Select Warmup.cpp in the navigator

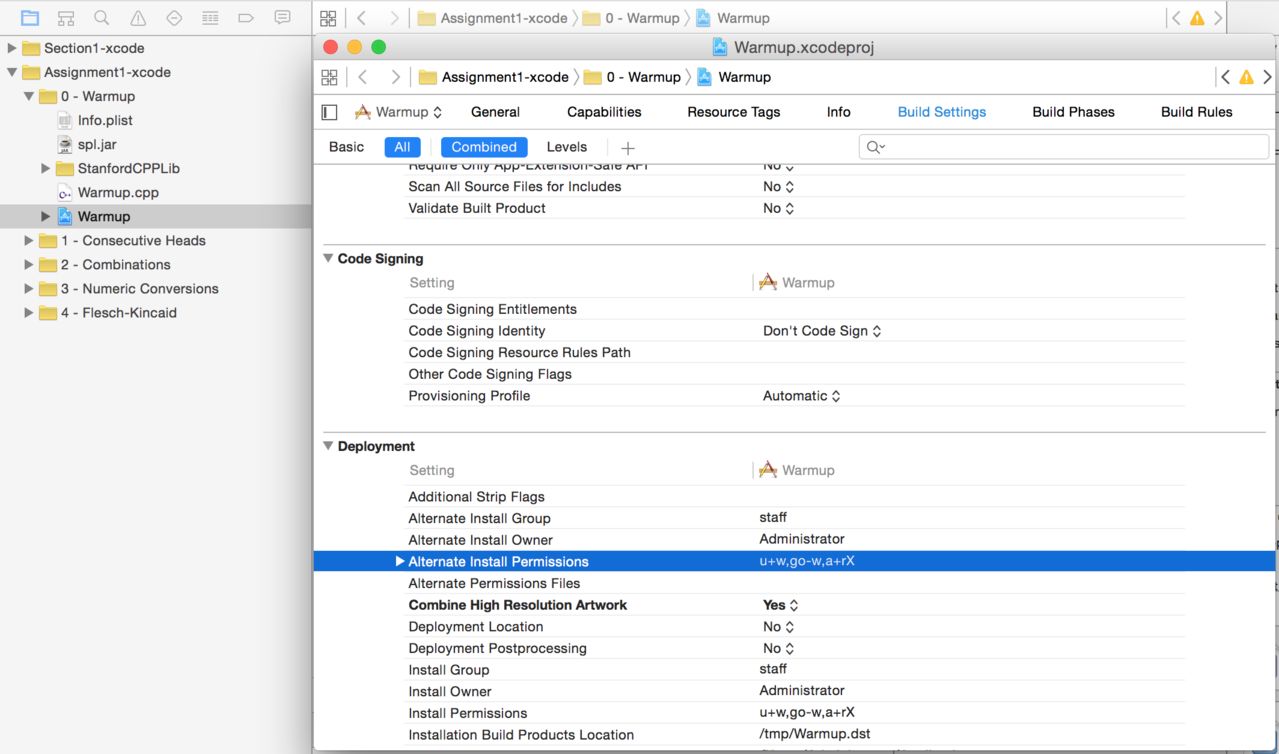click(x=118, y=192)
